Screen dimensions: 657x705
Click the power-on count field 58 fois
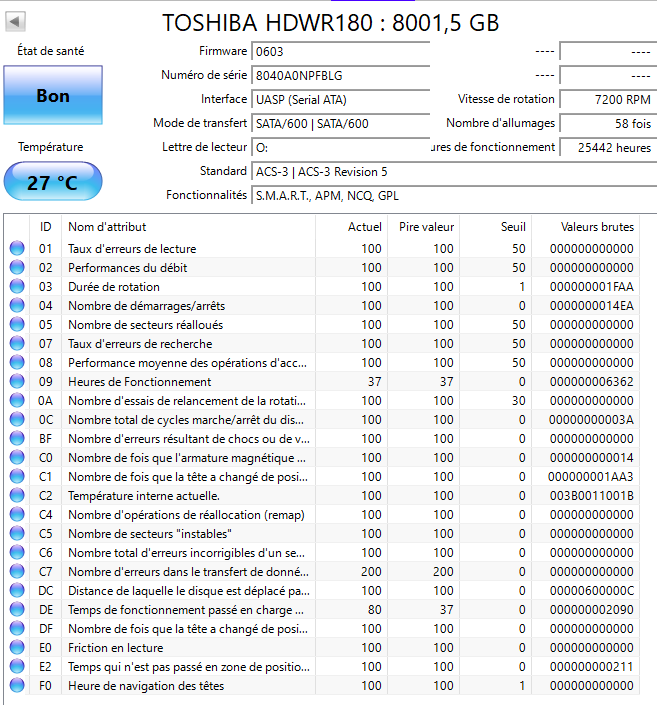(608, 124)
